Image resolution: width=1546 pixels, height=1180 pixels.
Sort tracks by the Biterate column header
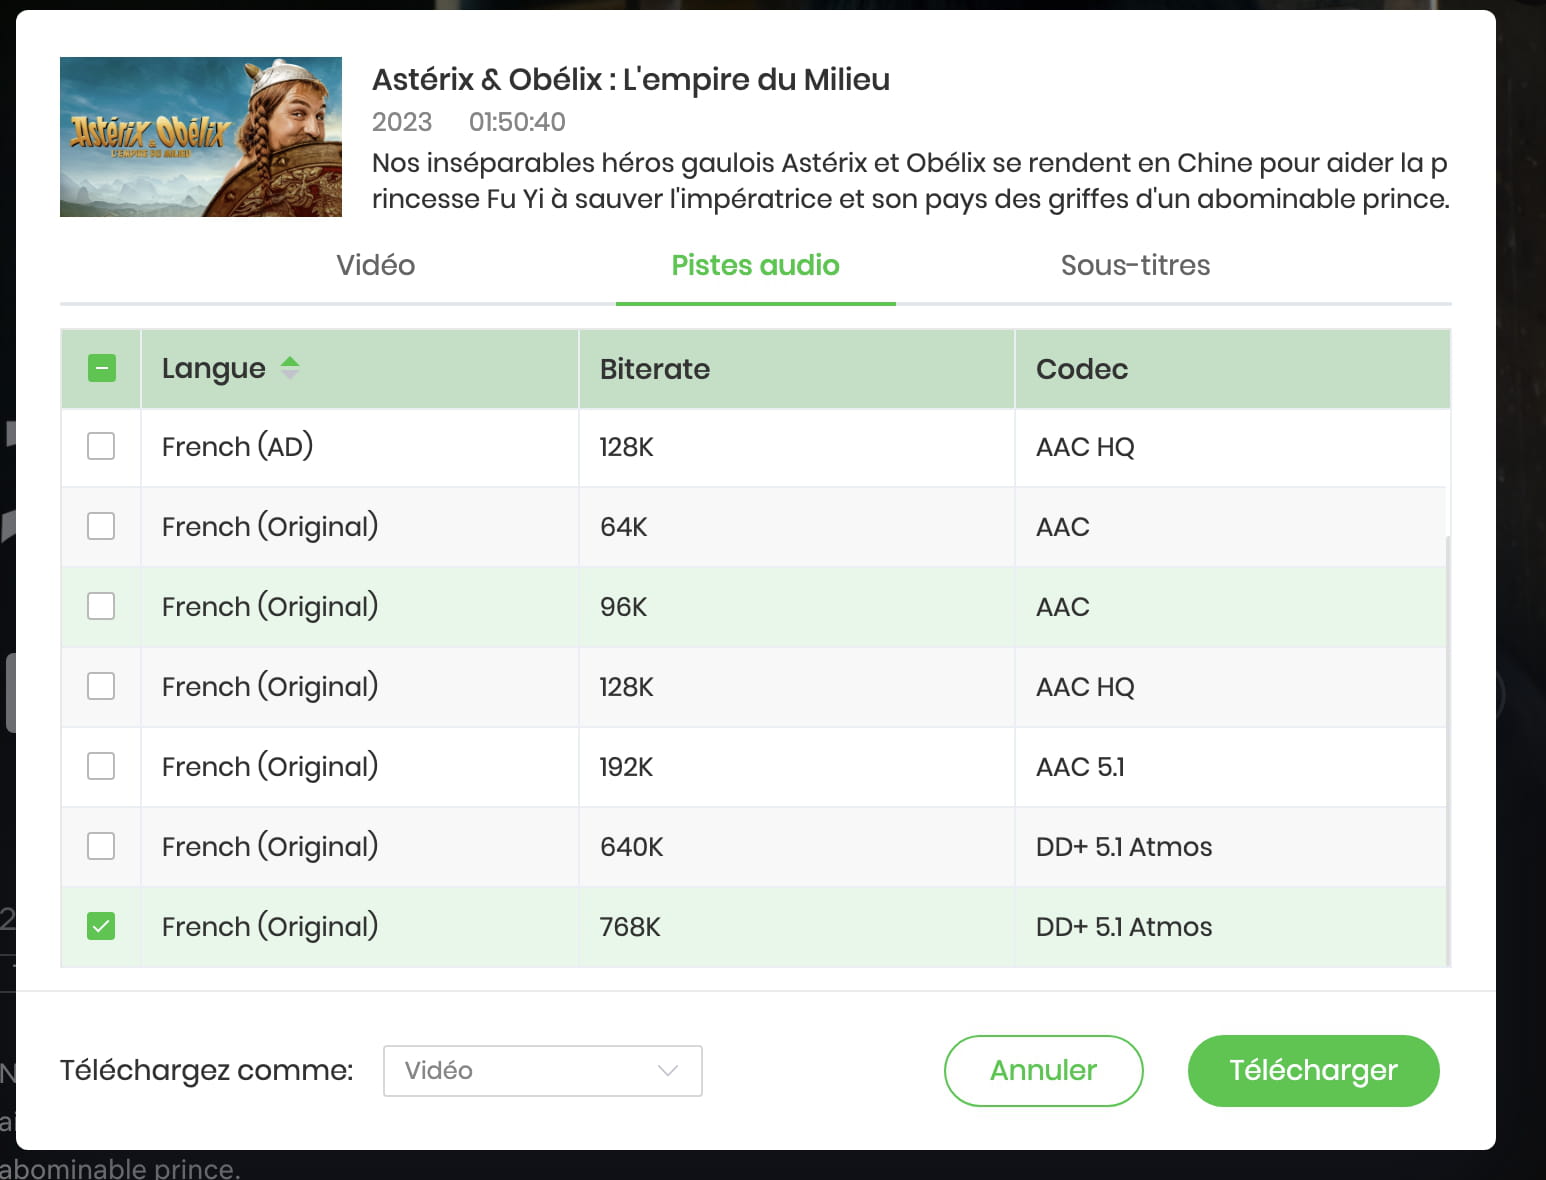[655, 369]
